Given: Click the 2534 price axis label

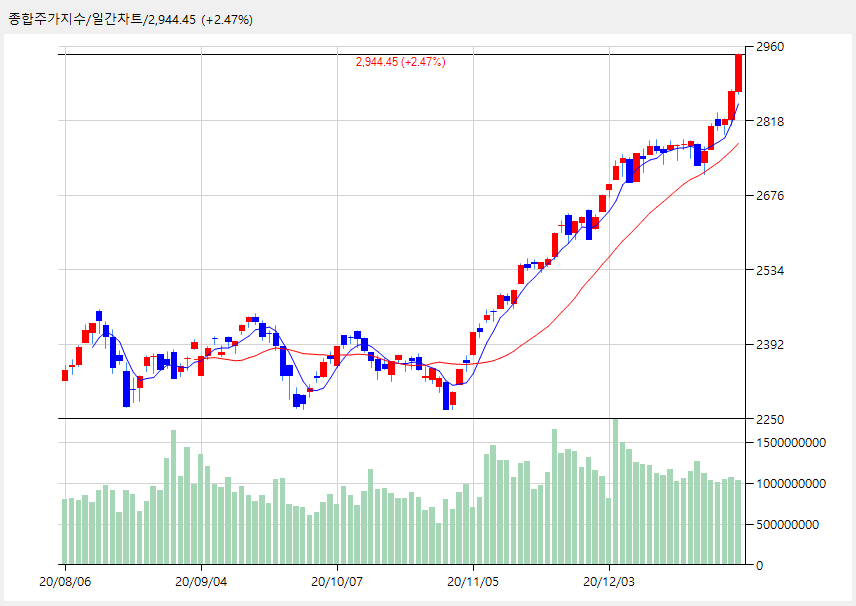Looking at the screenshot, I should point(770,270).
